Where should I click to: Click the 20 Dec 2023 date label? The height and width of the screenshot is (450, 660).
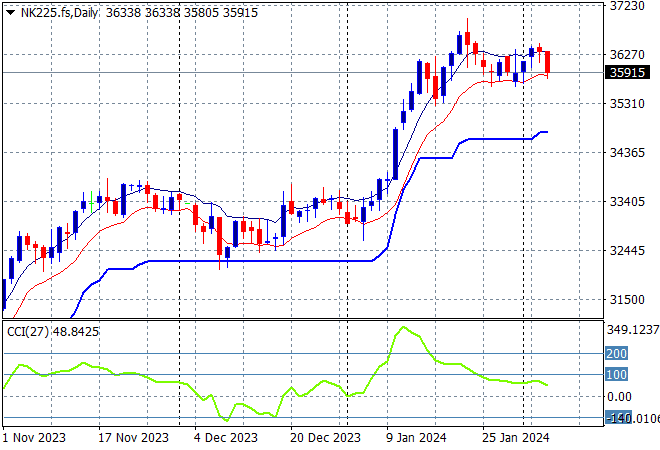point(326,437)
